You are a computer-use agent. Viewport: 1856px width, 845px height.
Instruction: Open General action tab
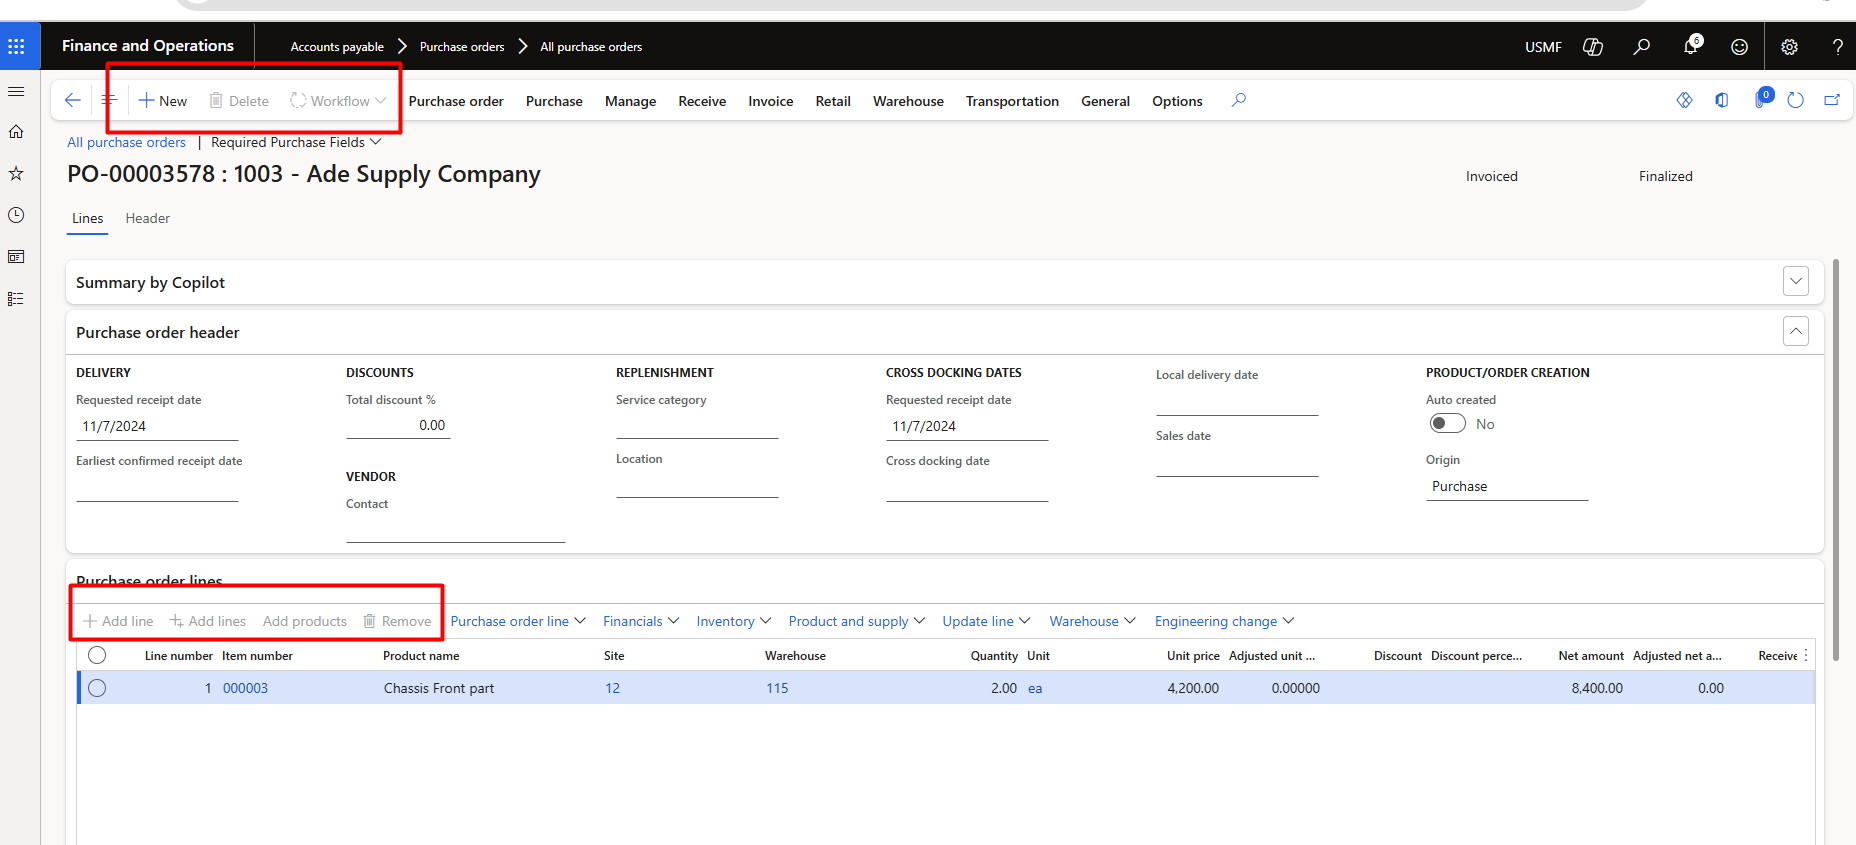tap(1105, 101)
